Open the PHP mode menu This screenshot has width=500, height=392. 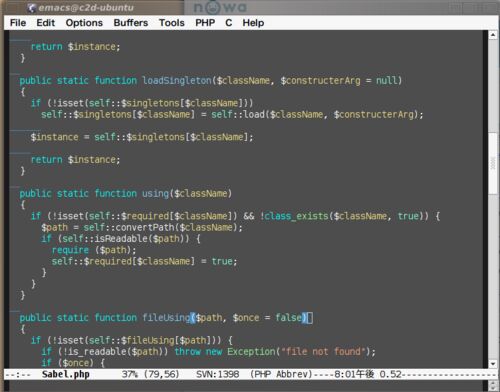point(205,23)
